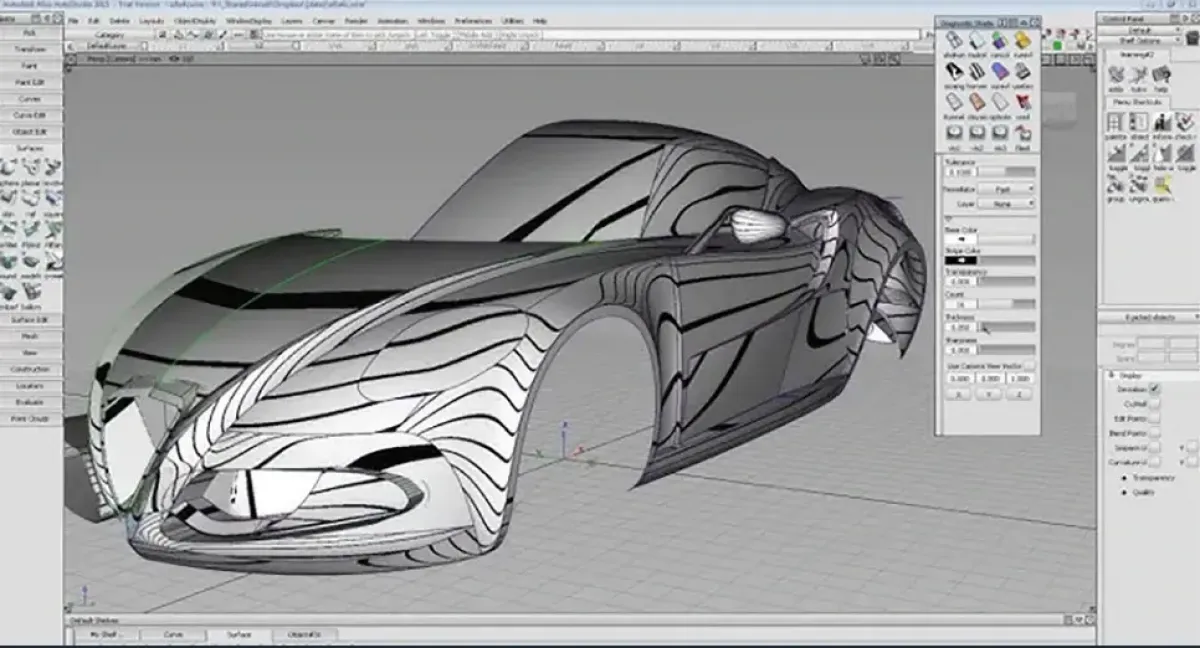Click the Curve Edit palette button
The width and height of the screenshot is (1200, 648).
(30, 115)
